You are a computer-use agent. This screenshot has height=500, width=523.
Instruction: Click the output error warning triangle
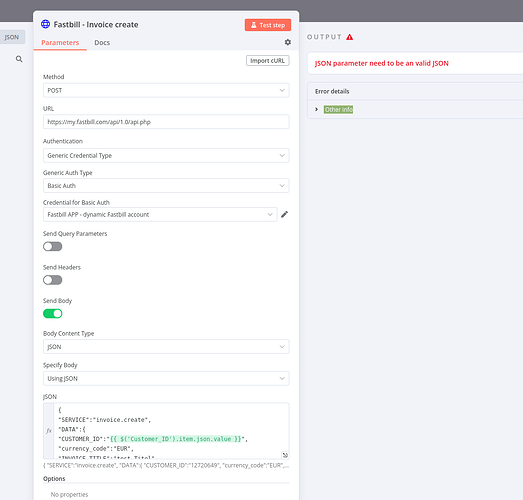(x=349, y=37)
